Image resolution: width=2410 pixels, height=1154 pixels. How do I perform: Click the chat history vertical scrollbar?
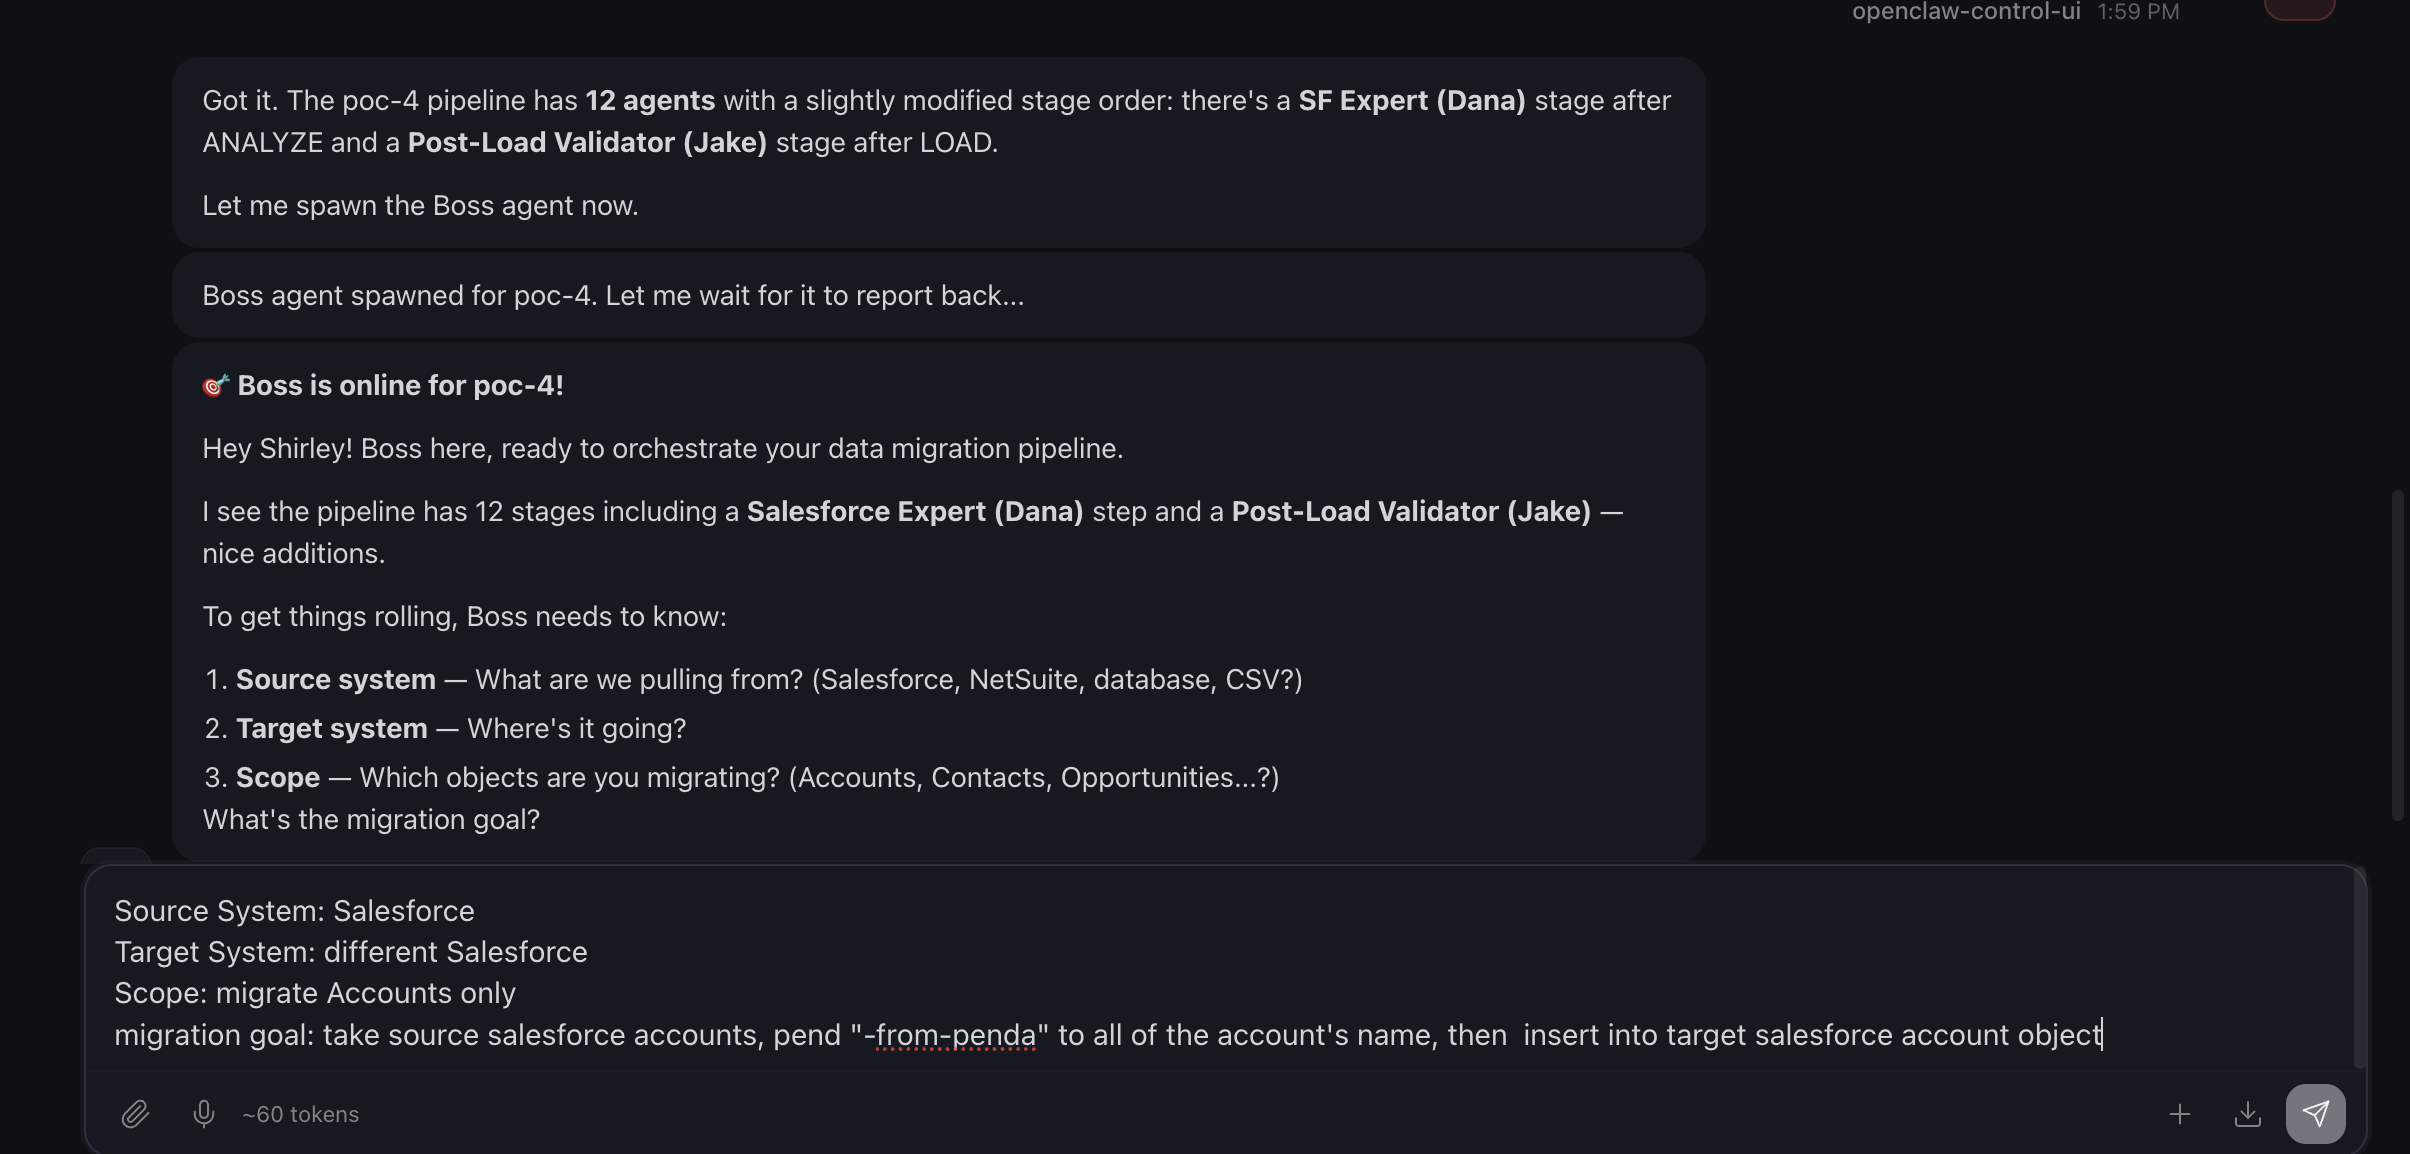2397,655
